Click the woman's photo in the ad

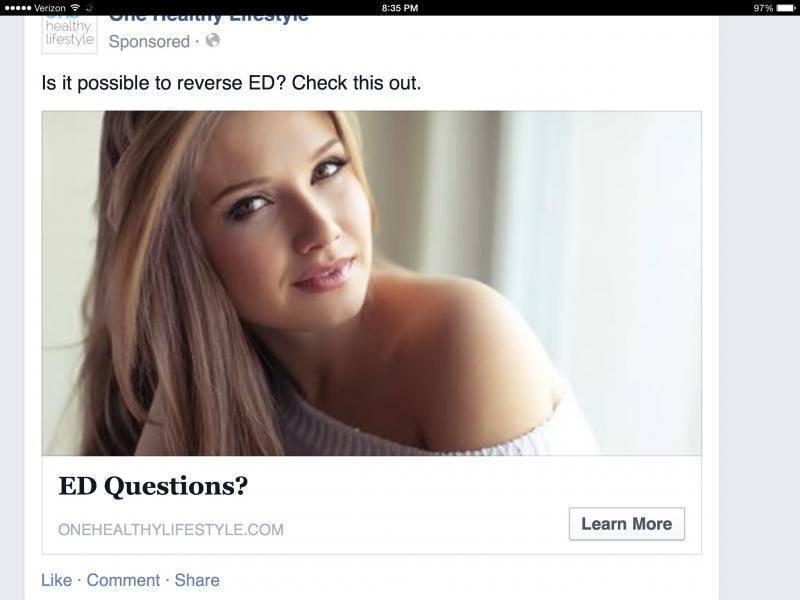click(371, 283)
